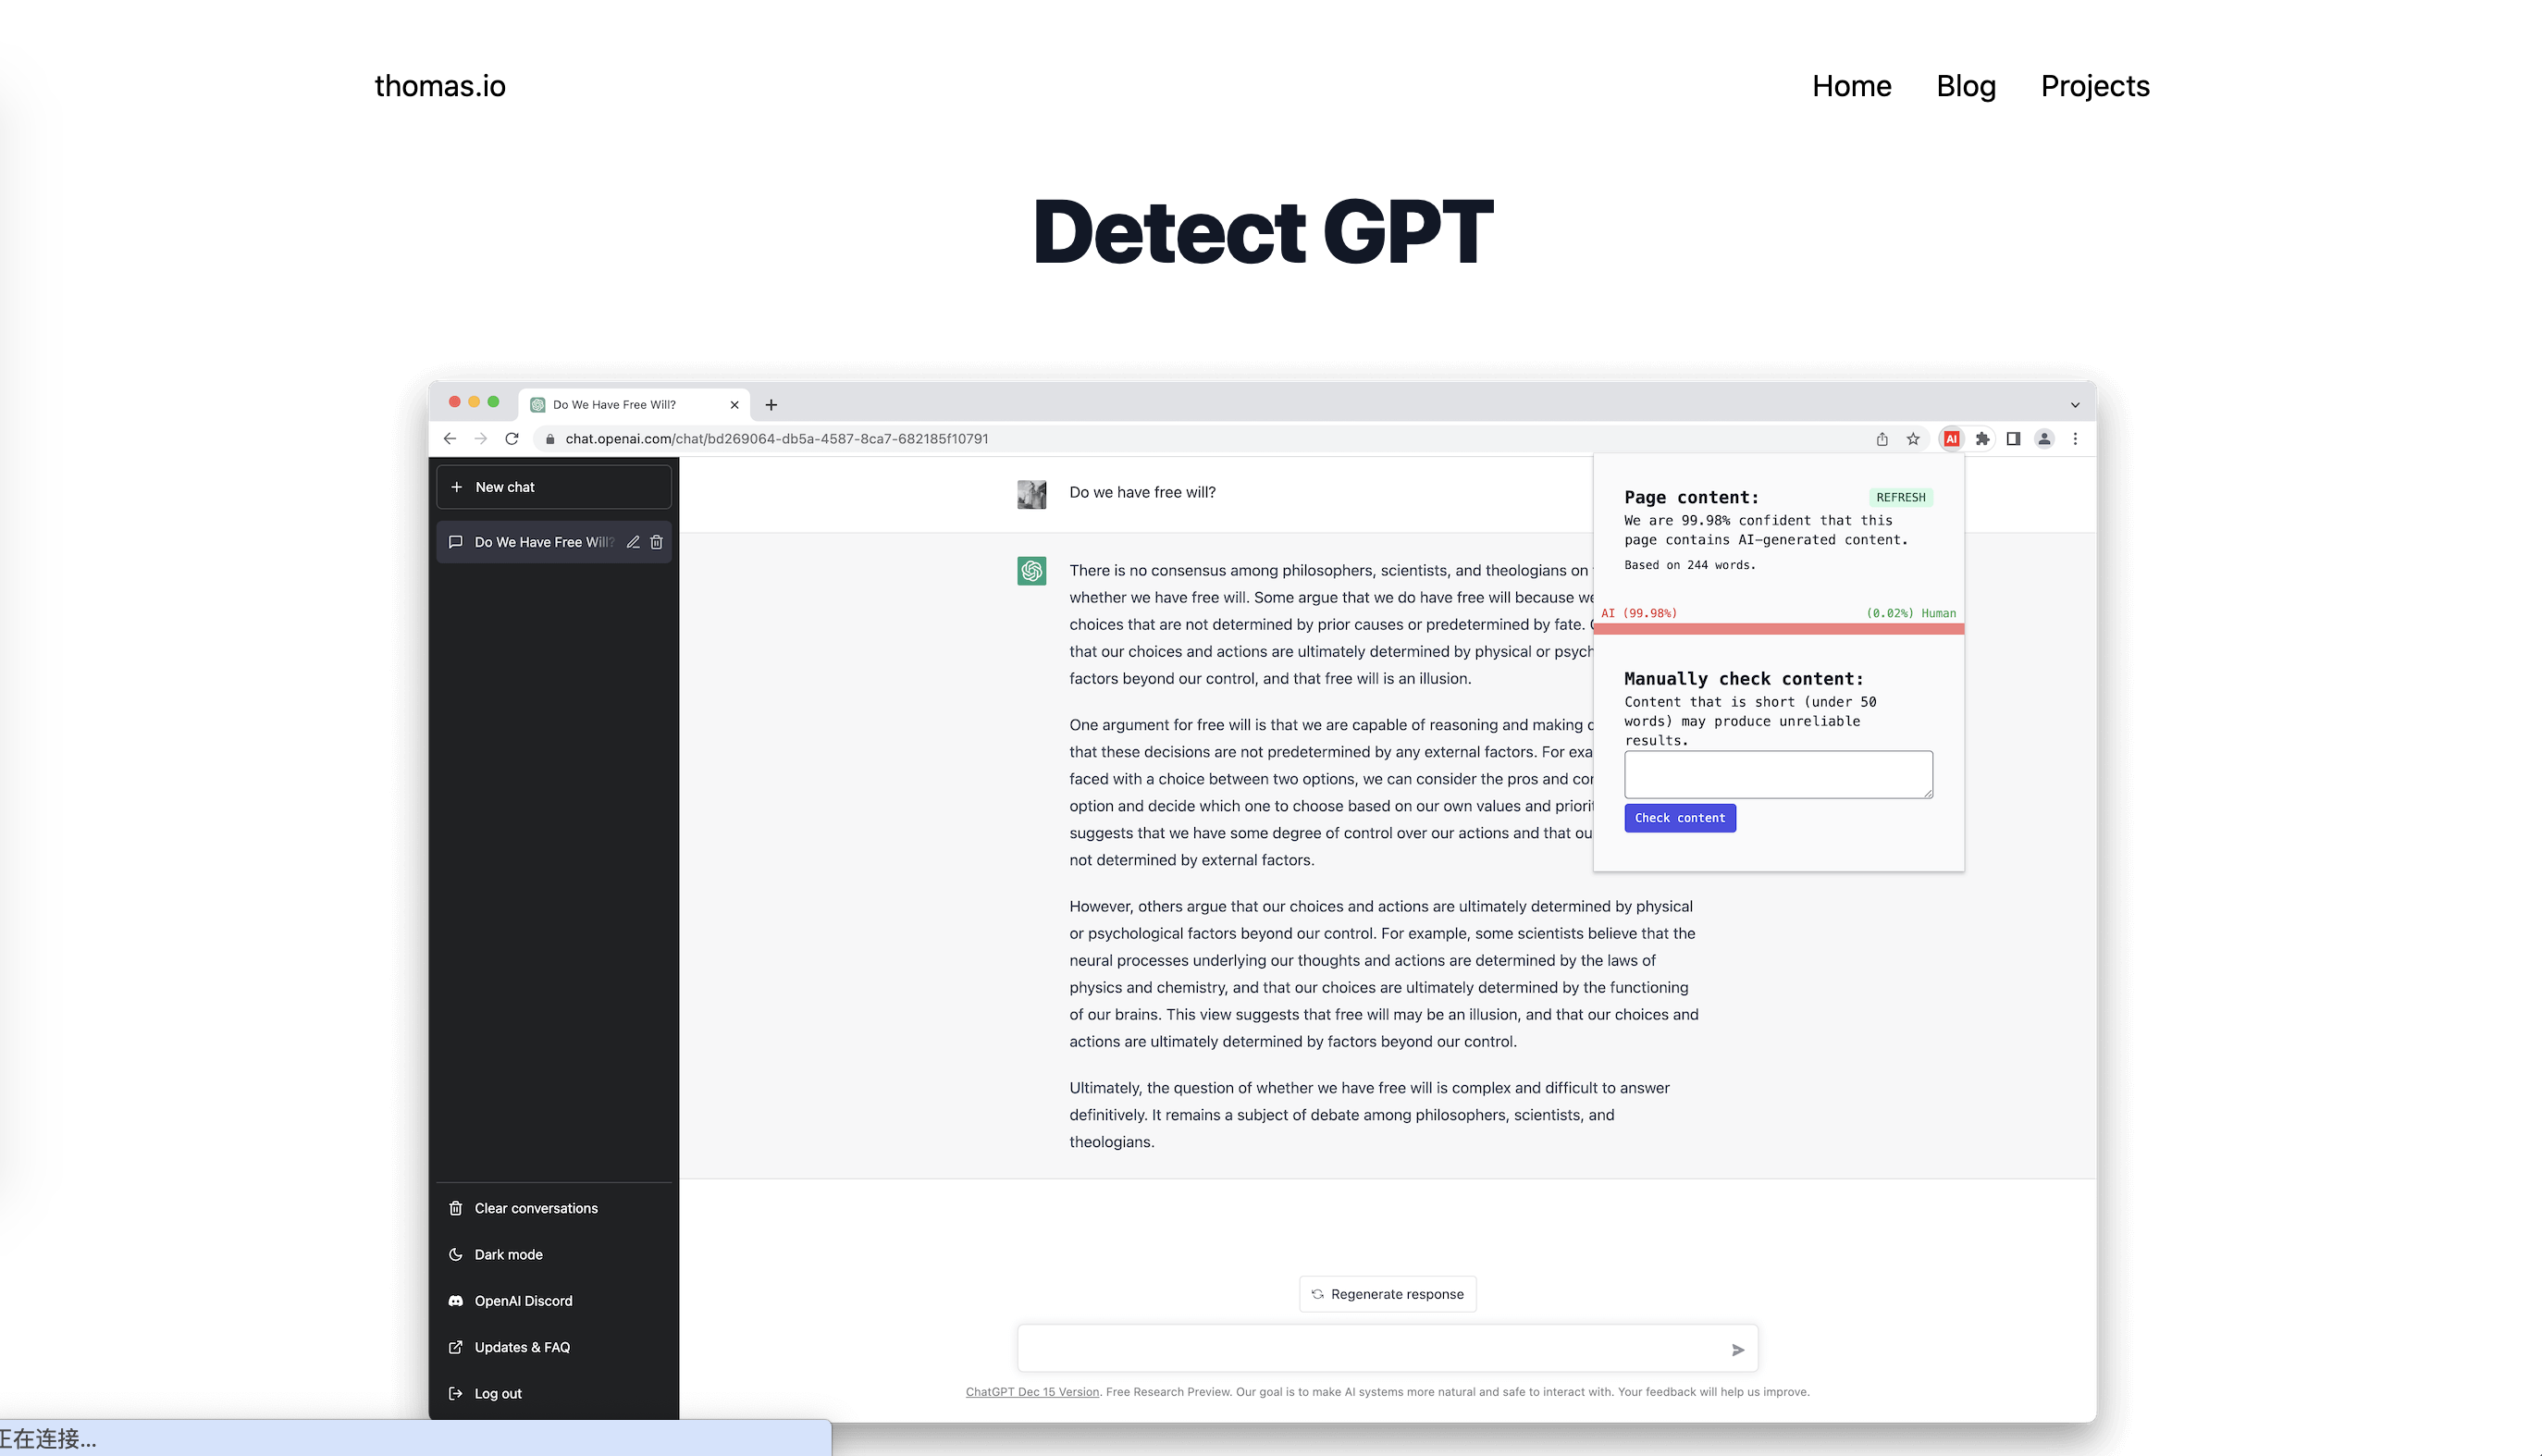Click the red window close traffic light
Image resolution: width=2542 pixels, height=1456 pixels.
(x=455, y=402)
